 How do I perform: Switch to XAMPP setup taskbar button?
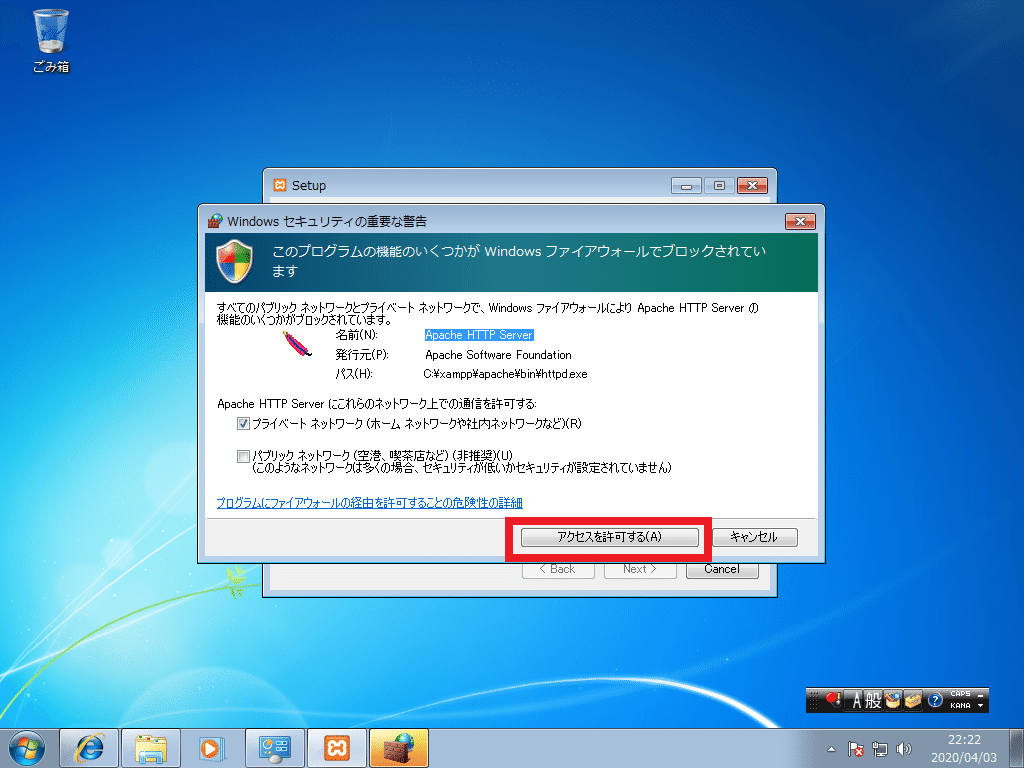click(x=336, y=748)
